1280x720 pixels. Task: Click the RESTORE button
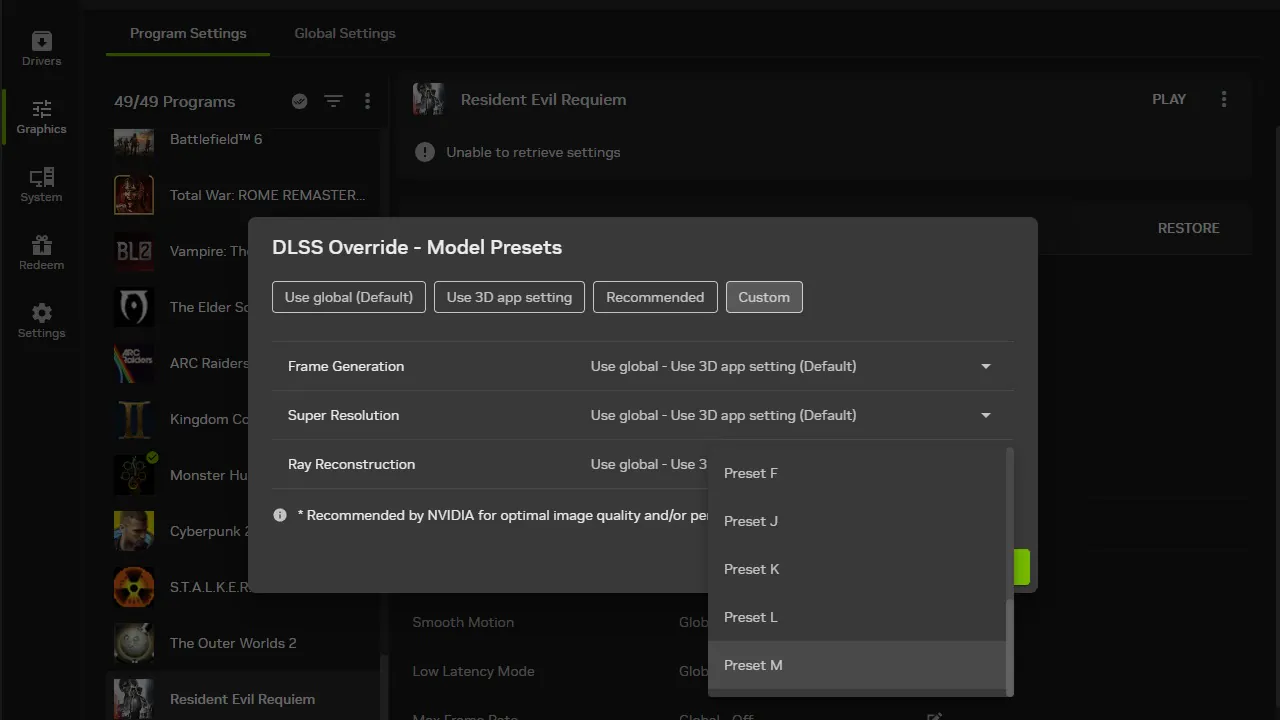click(x=1188, y=228)
